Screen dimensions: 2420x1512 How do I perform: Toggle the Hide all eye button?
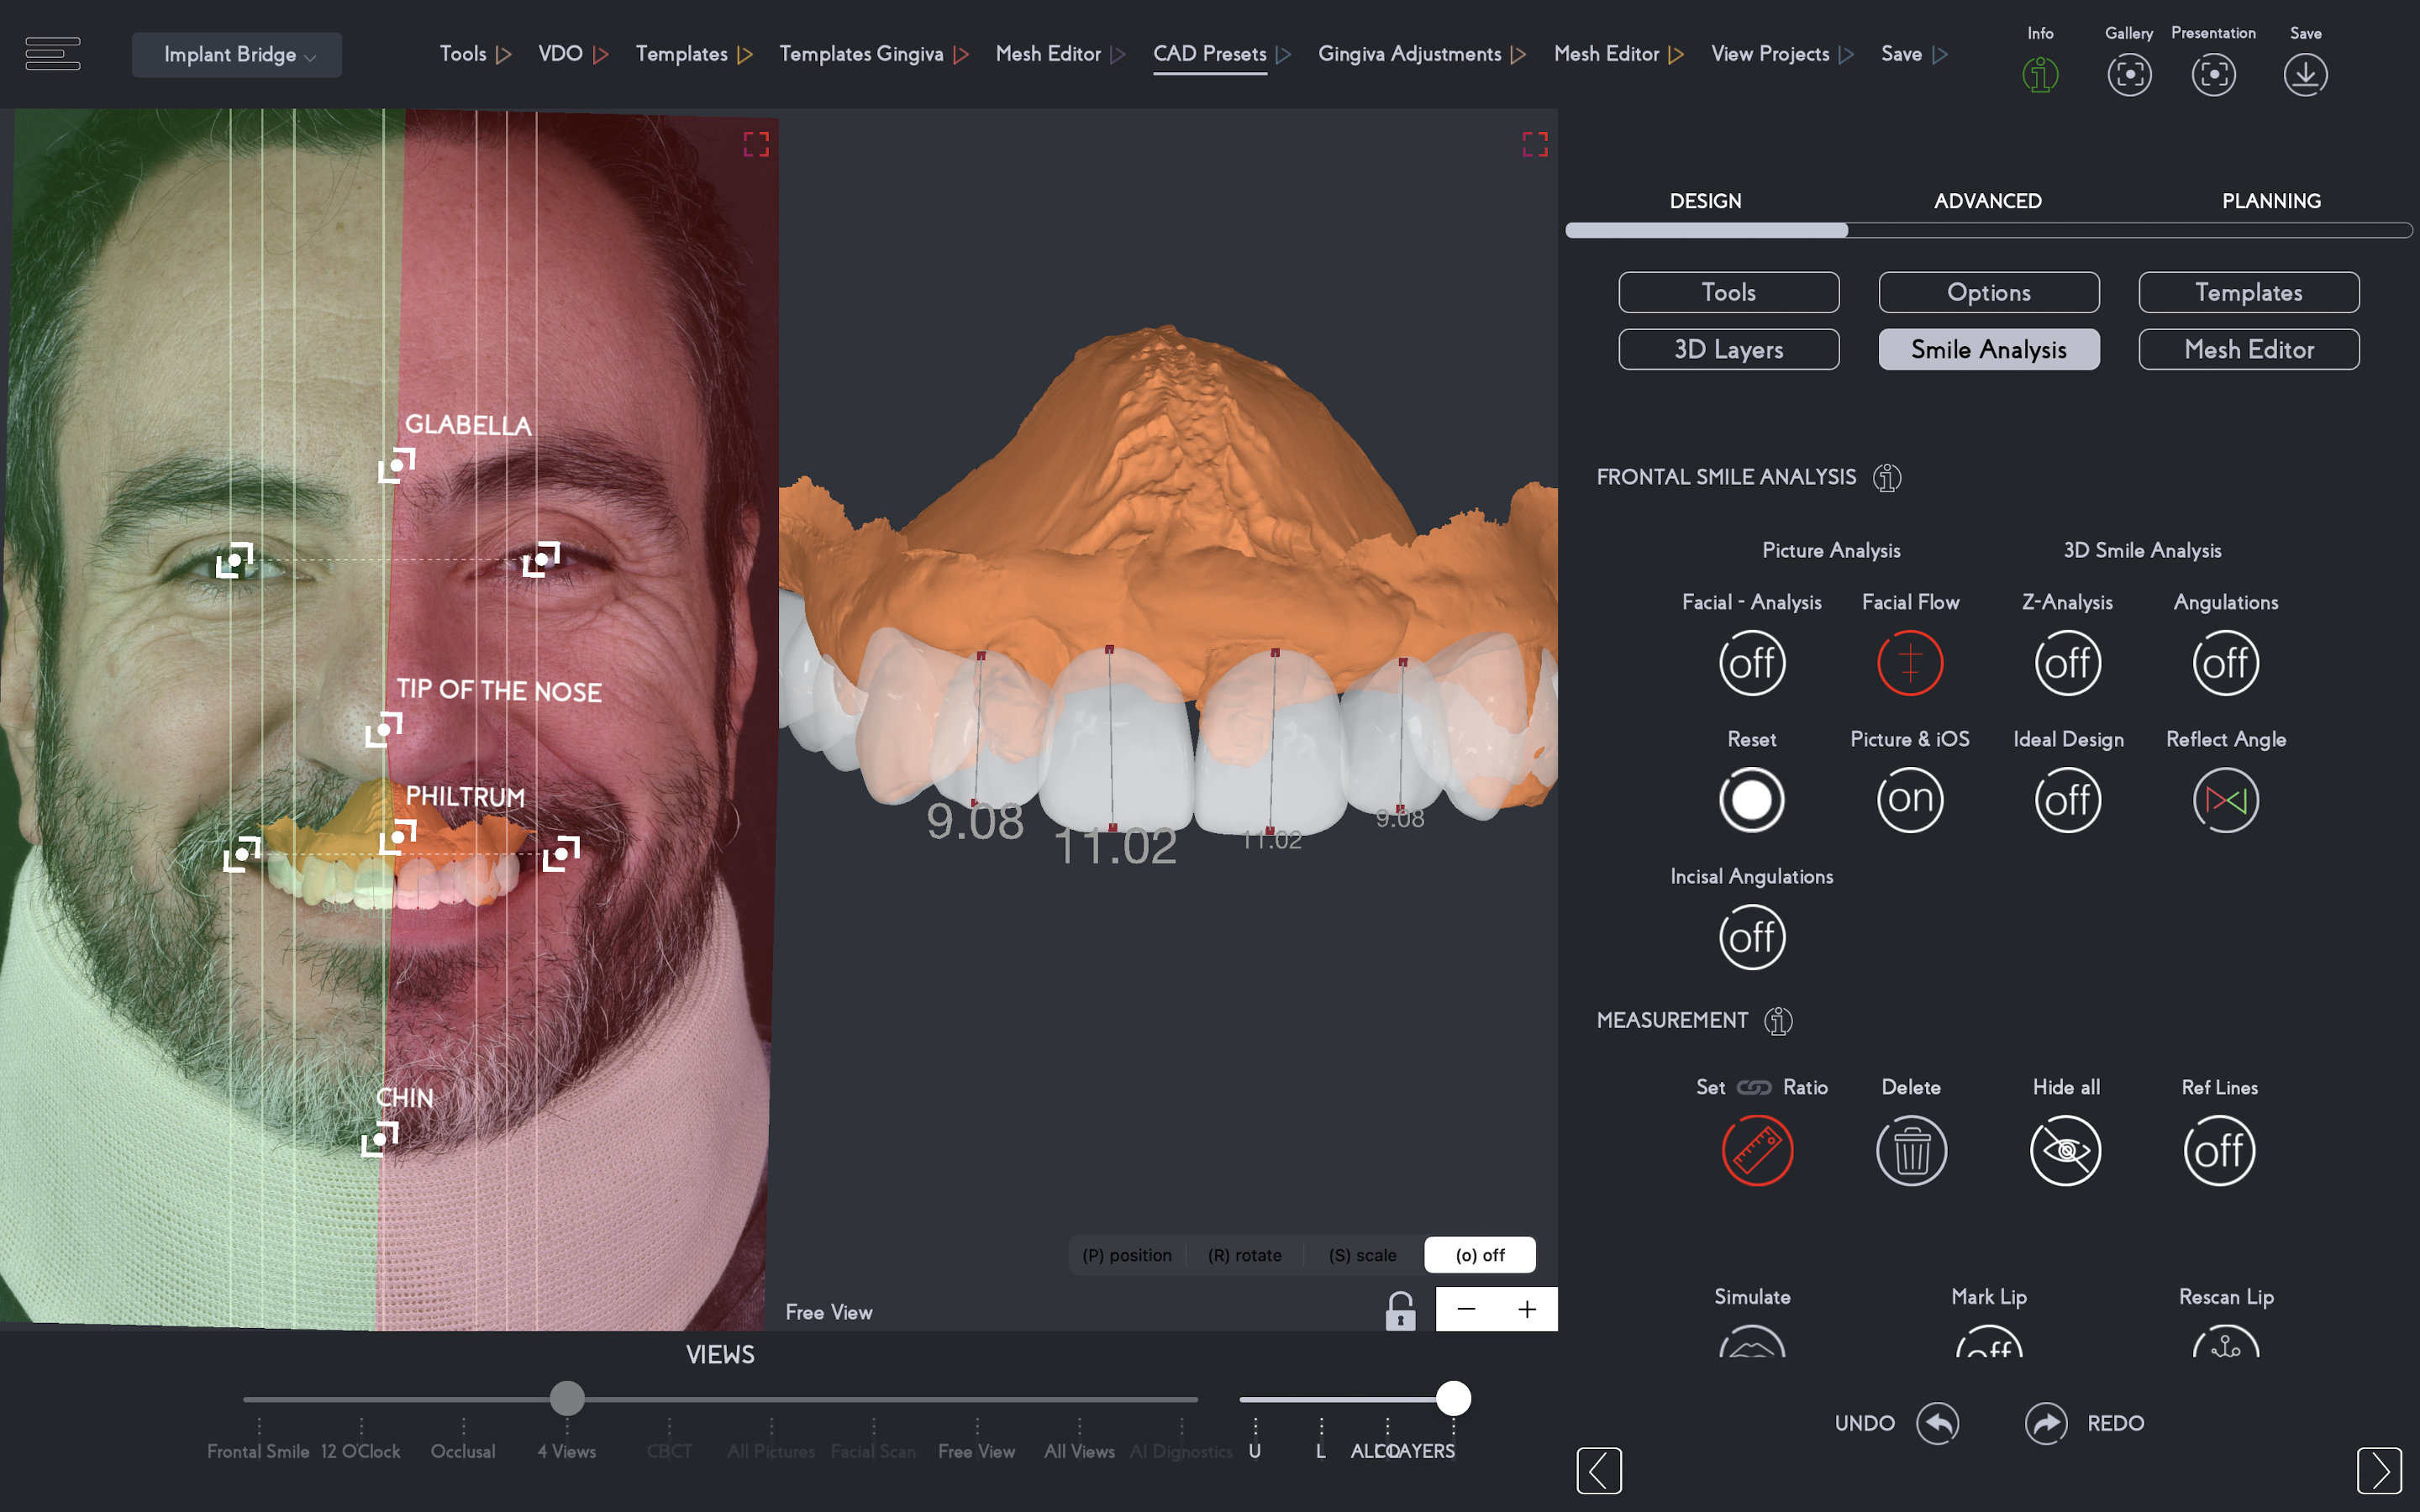[2065, 1150]
